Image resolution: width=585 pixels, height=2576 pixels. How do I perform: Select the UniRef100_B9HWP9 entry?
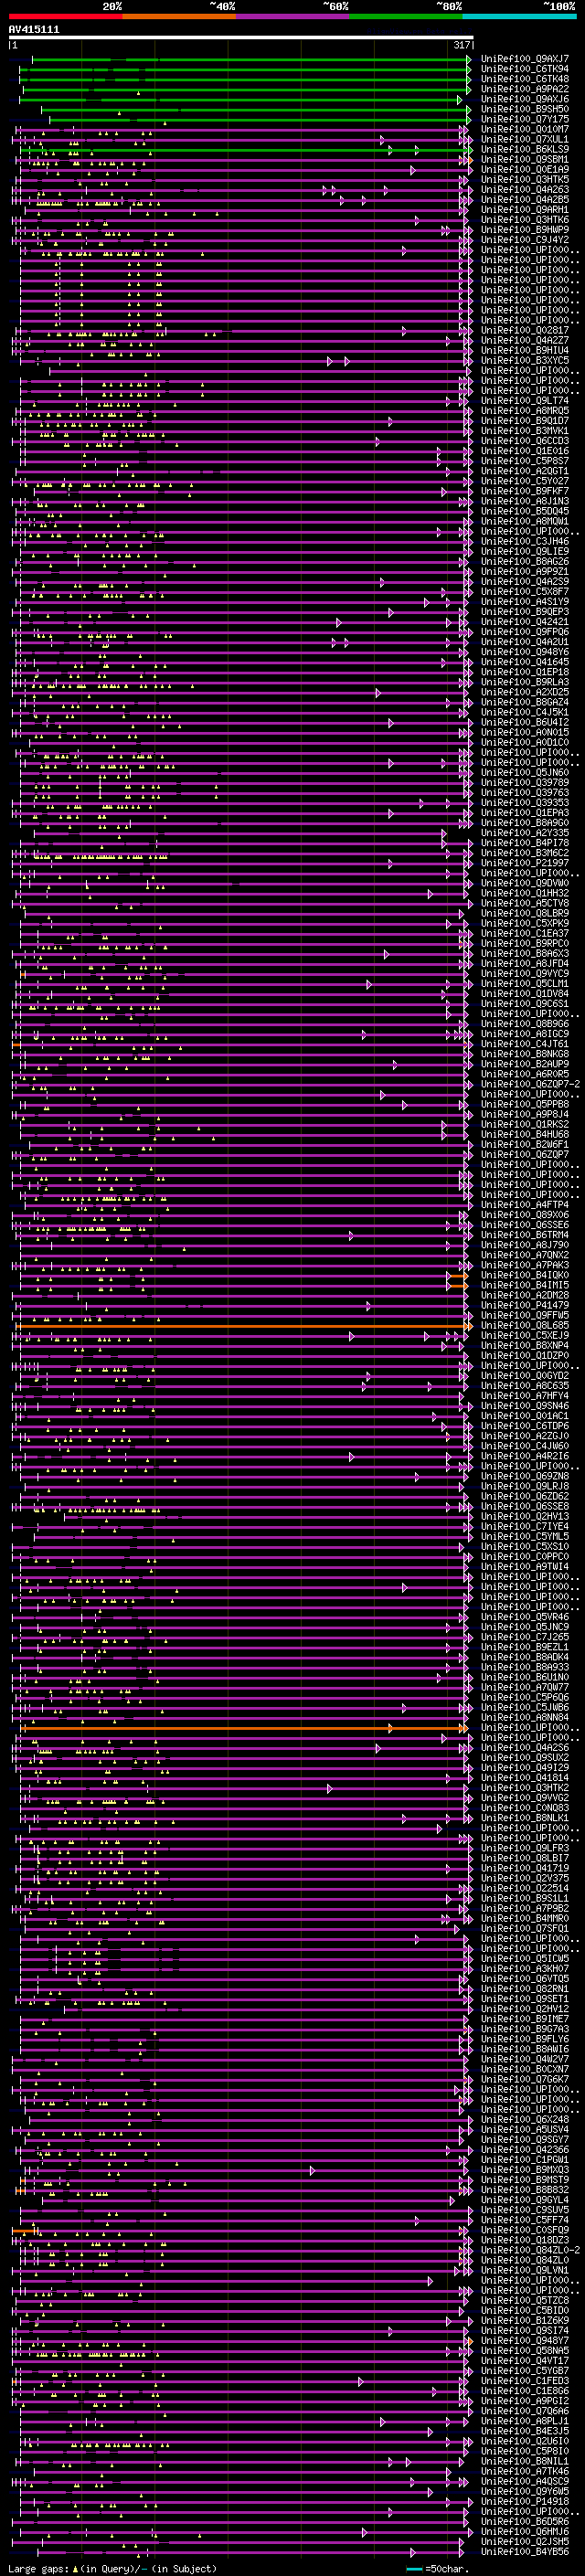[525, 230]
